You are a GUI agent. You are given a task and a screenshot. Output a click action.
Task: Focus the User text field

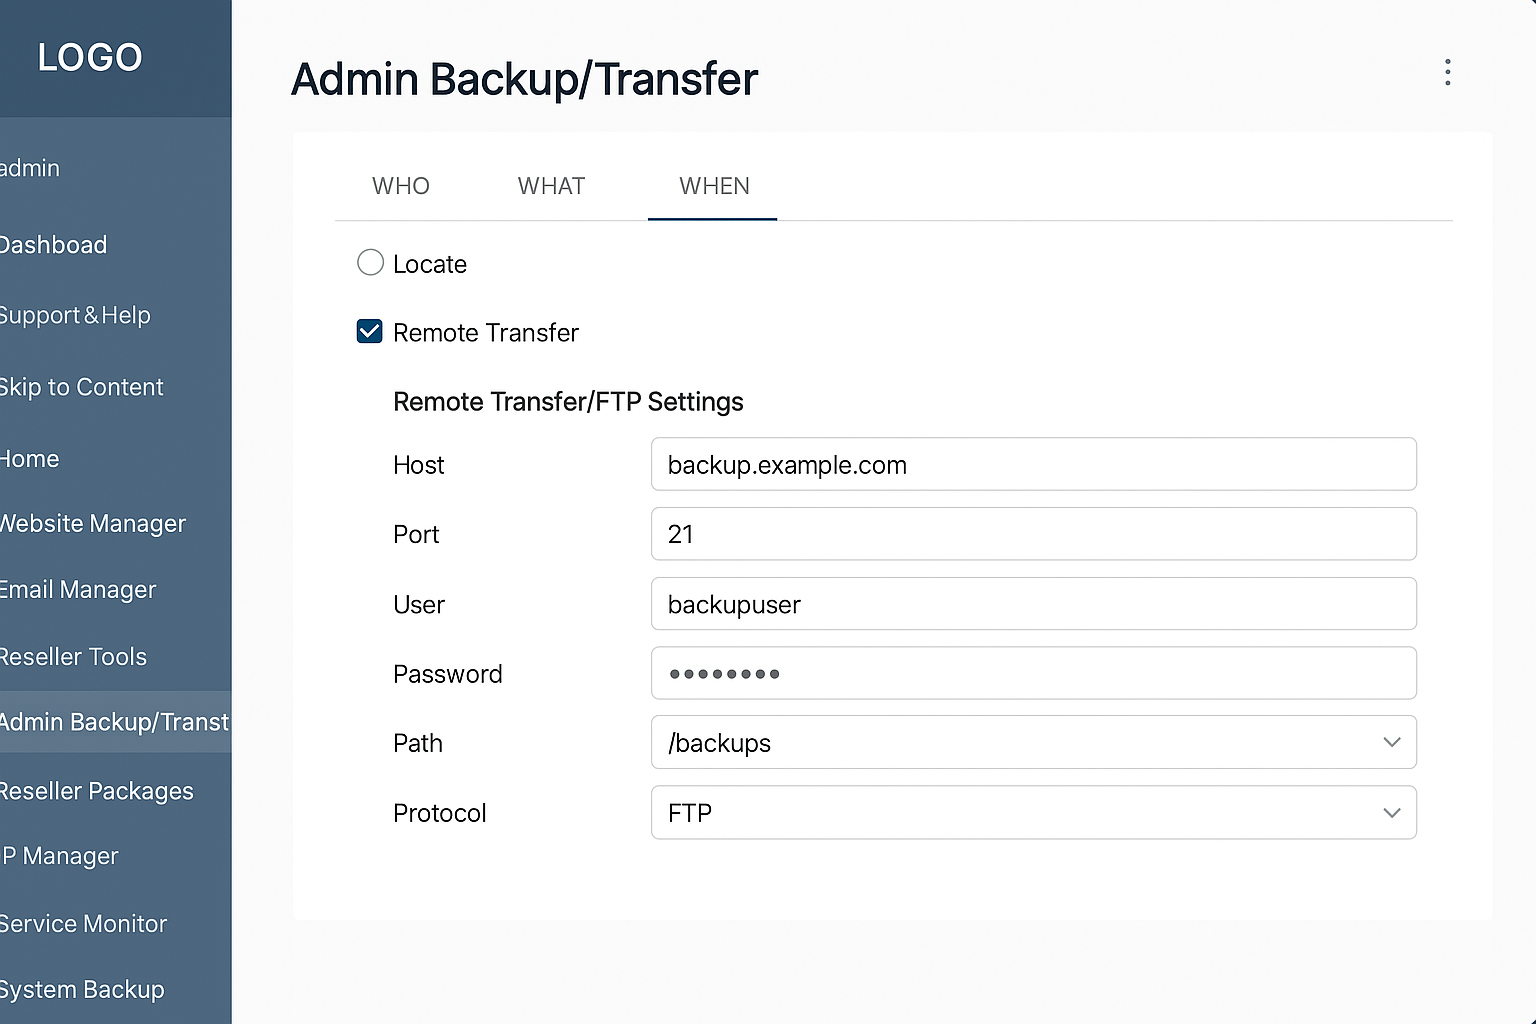pos(1033,604)
